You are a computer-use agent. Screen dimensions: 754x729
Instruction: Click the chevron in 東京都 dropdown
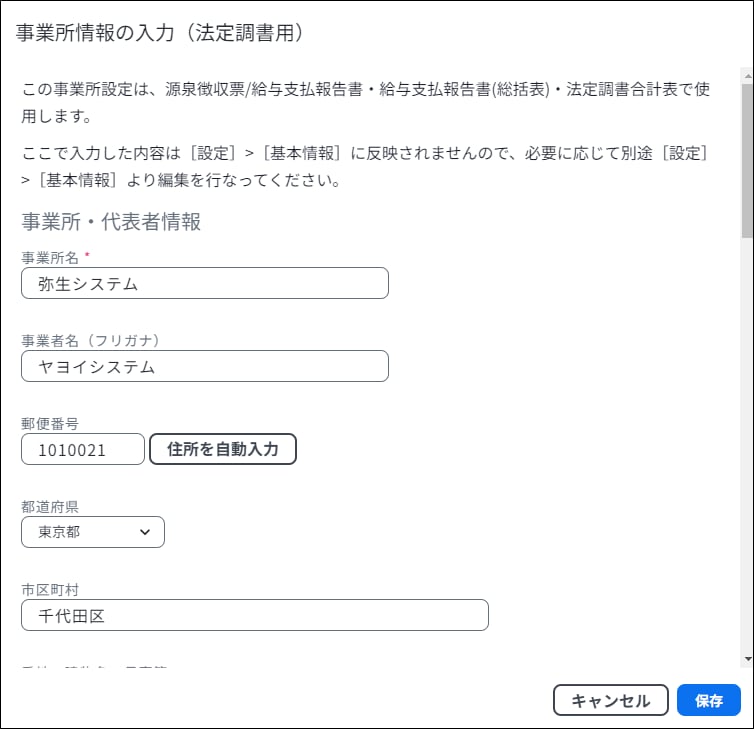(145, 532)
